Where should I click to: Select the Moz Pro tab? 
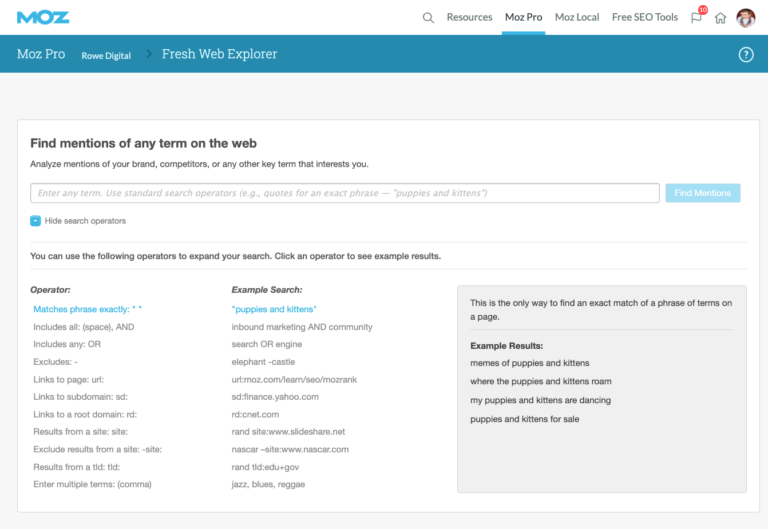523,17
